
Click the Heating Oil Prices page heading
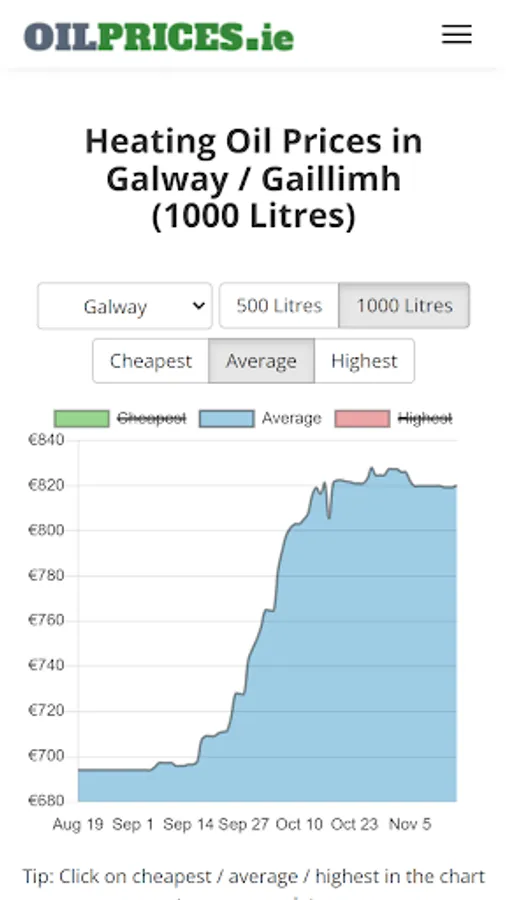pyautogui.click(x=253, y=179)
